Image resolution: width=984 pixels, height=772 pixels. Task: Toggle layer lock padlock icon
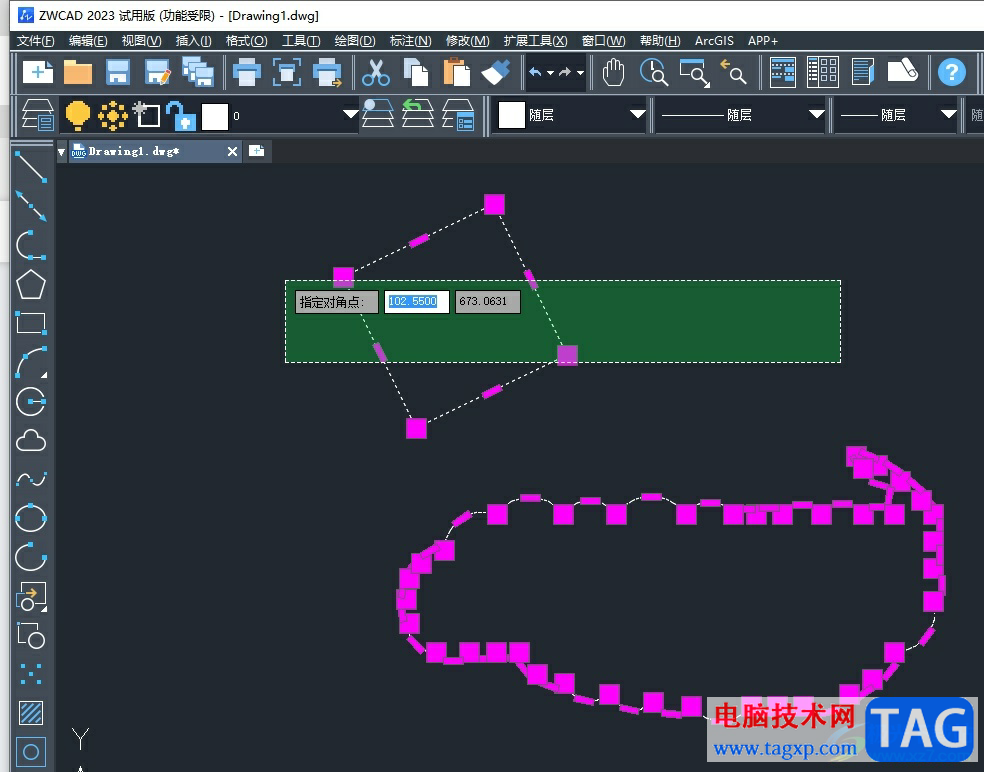coord(181,115)
